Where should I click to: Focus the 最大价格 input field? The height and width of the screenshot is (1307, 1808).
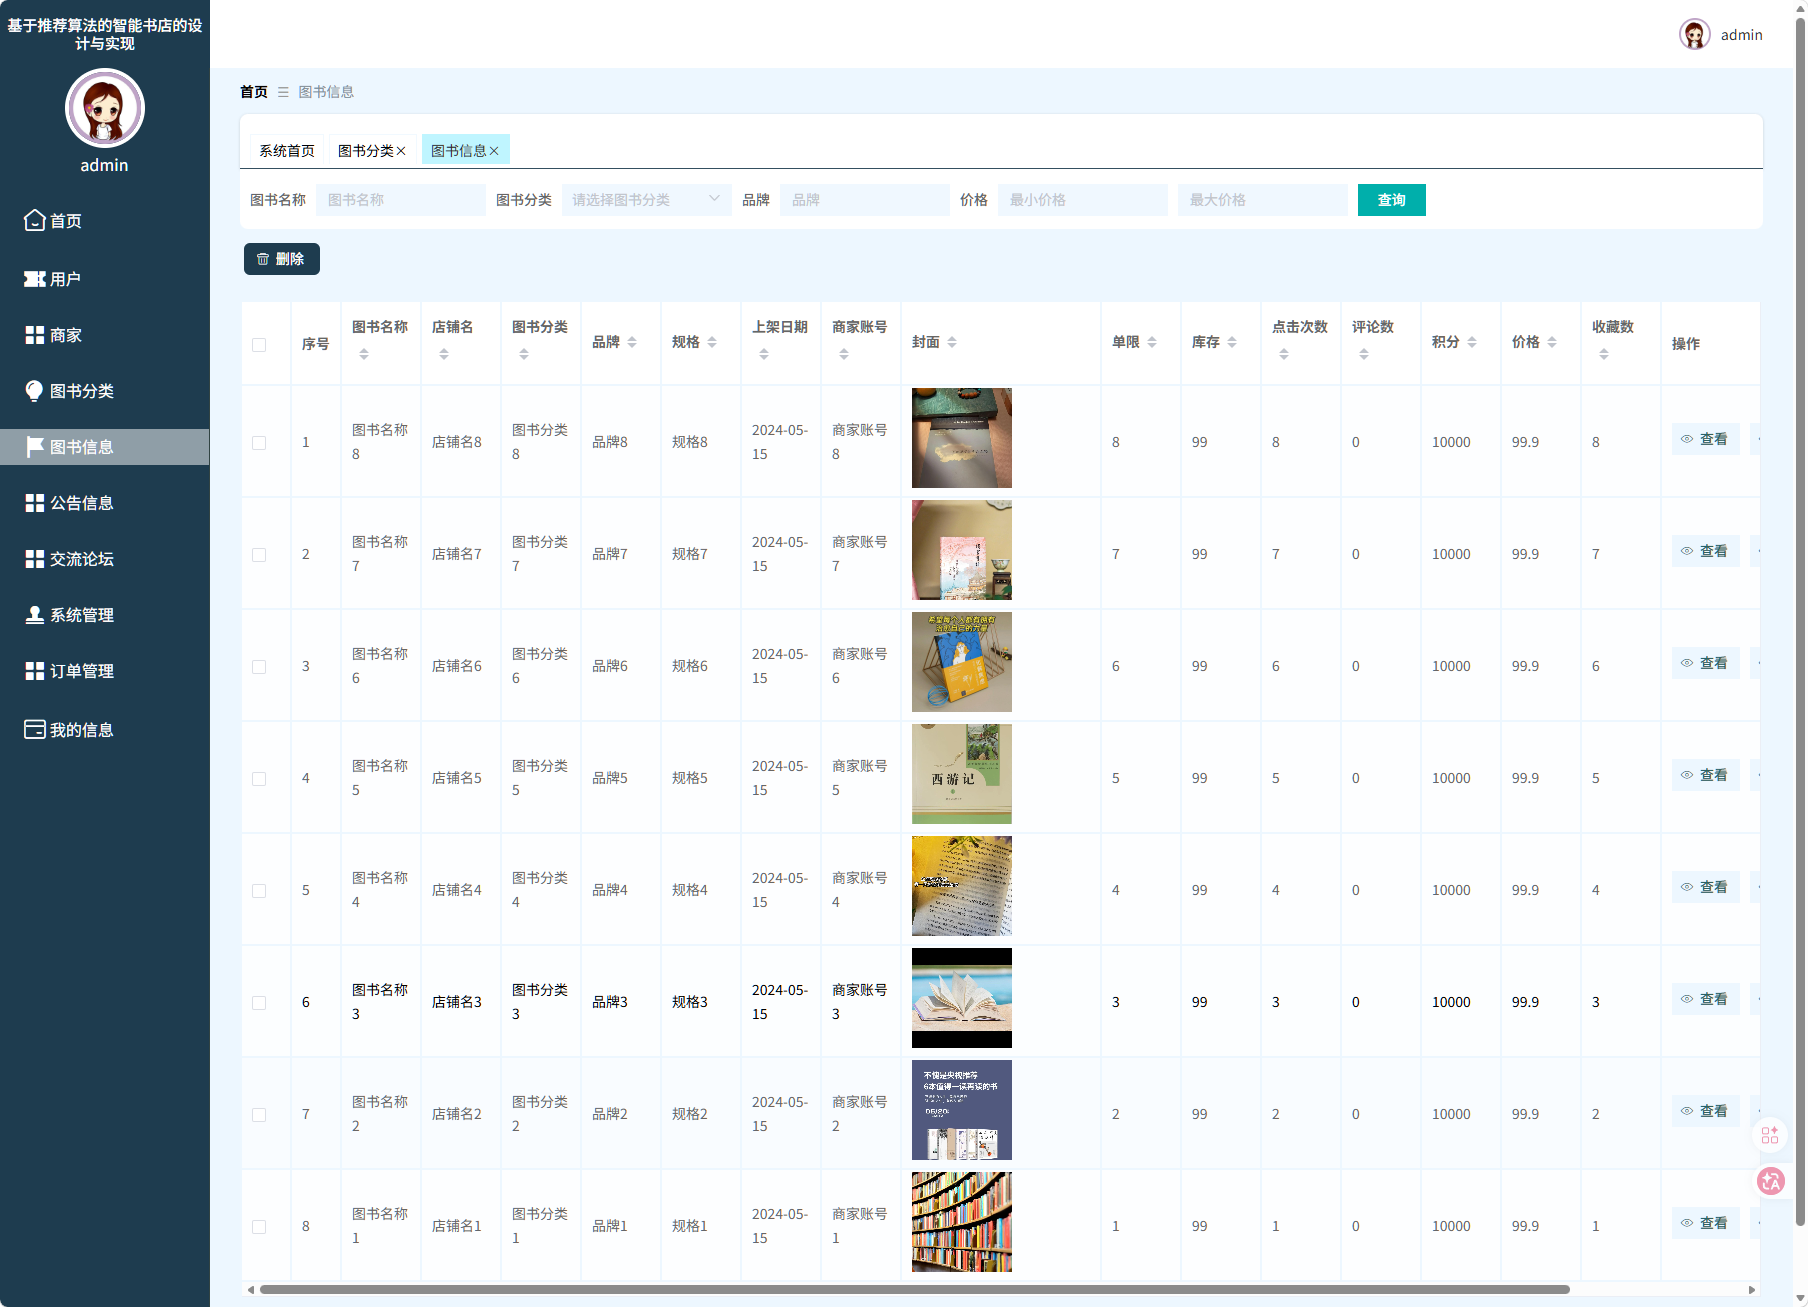[1263, 200]
